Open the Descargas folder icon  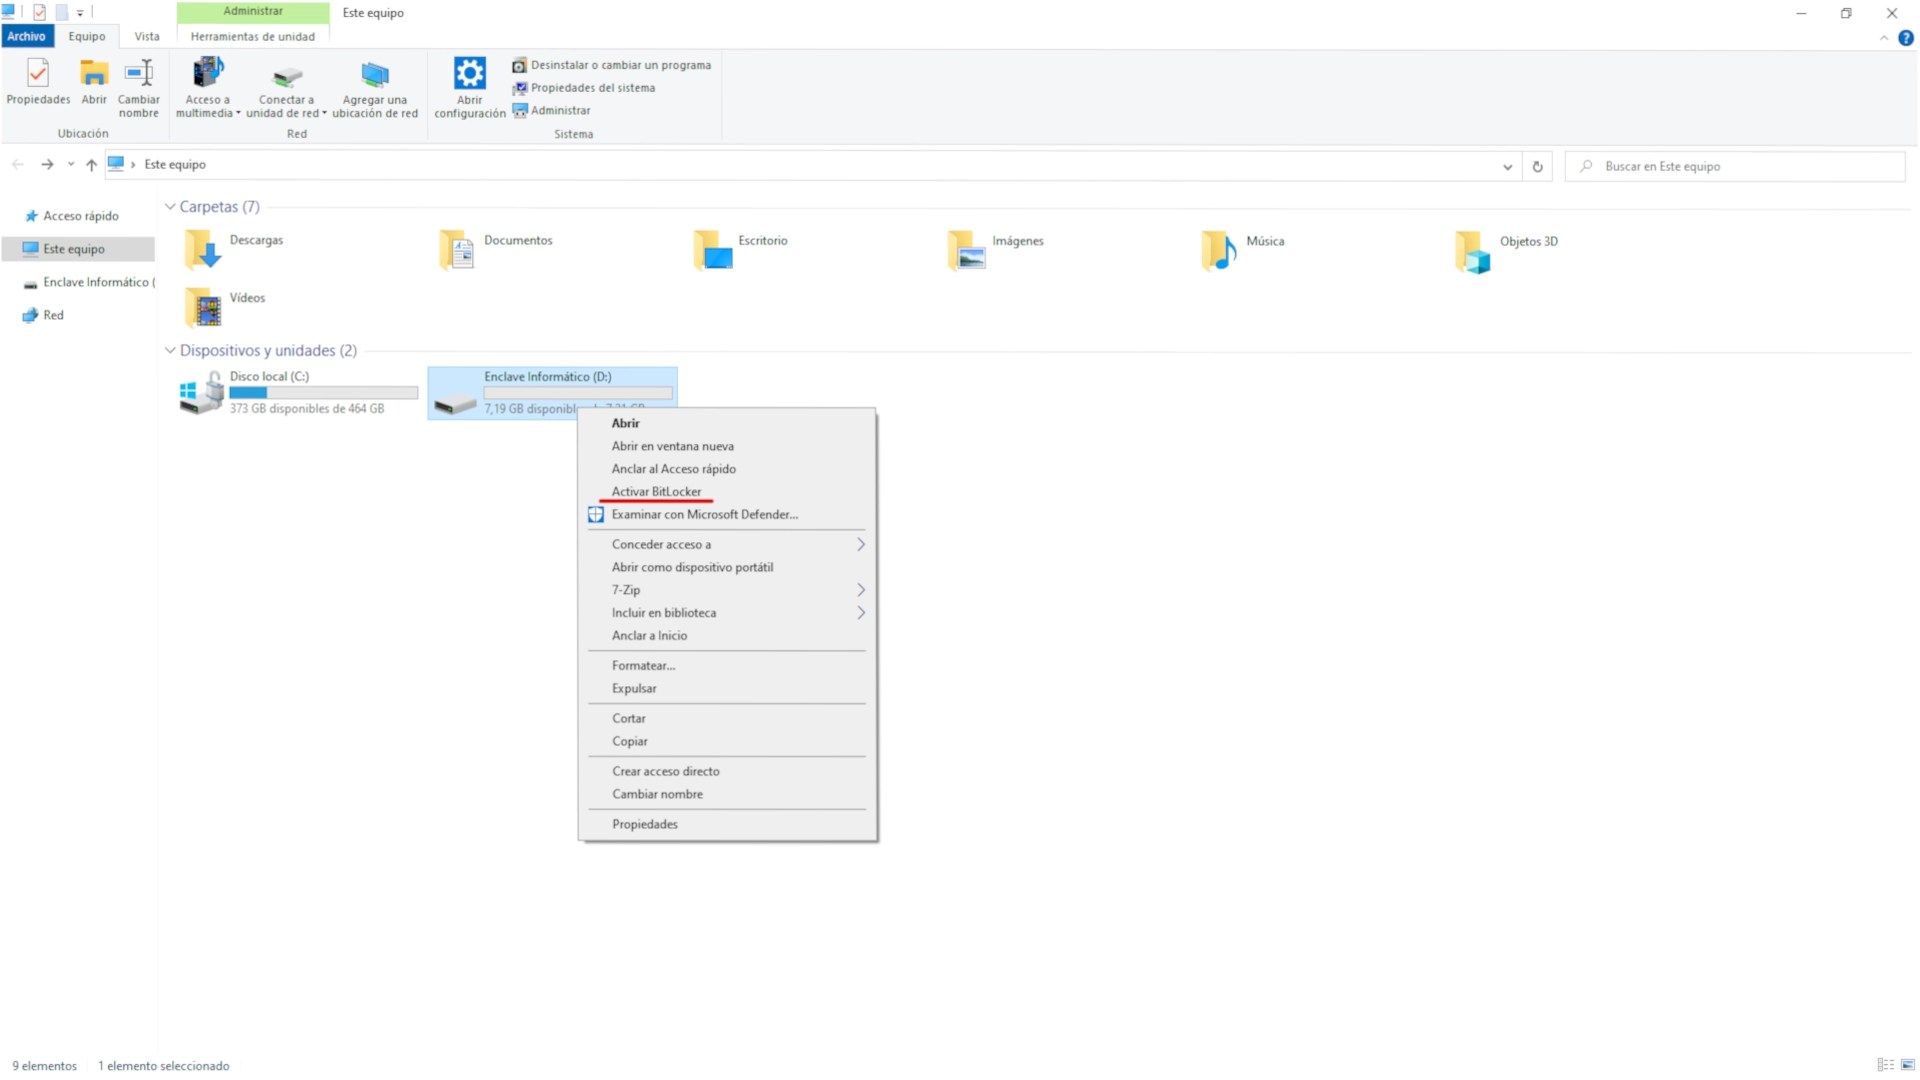[x=203, y=249]
